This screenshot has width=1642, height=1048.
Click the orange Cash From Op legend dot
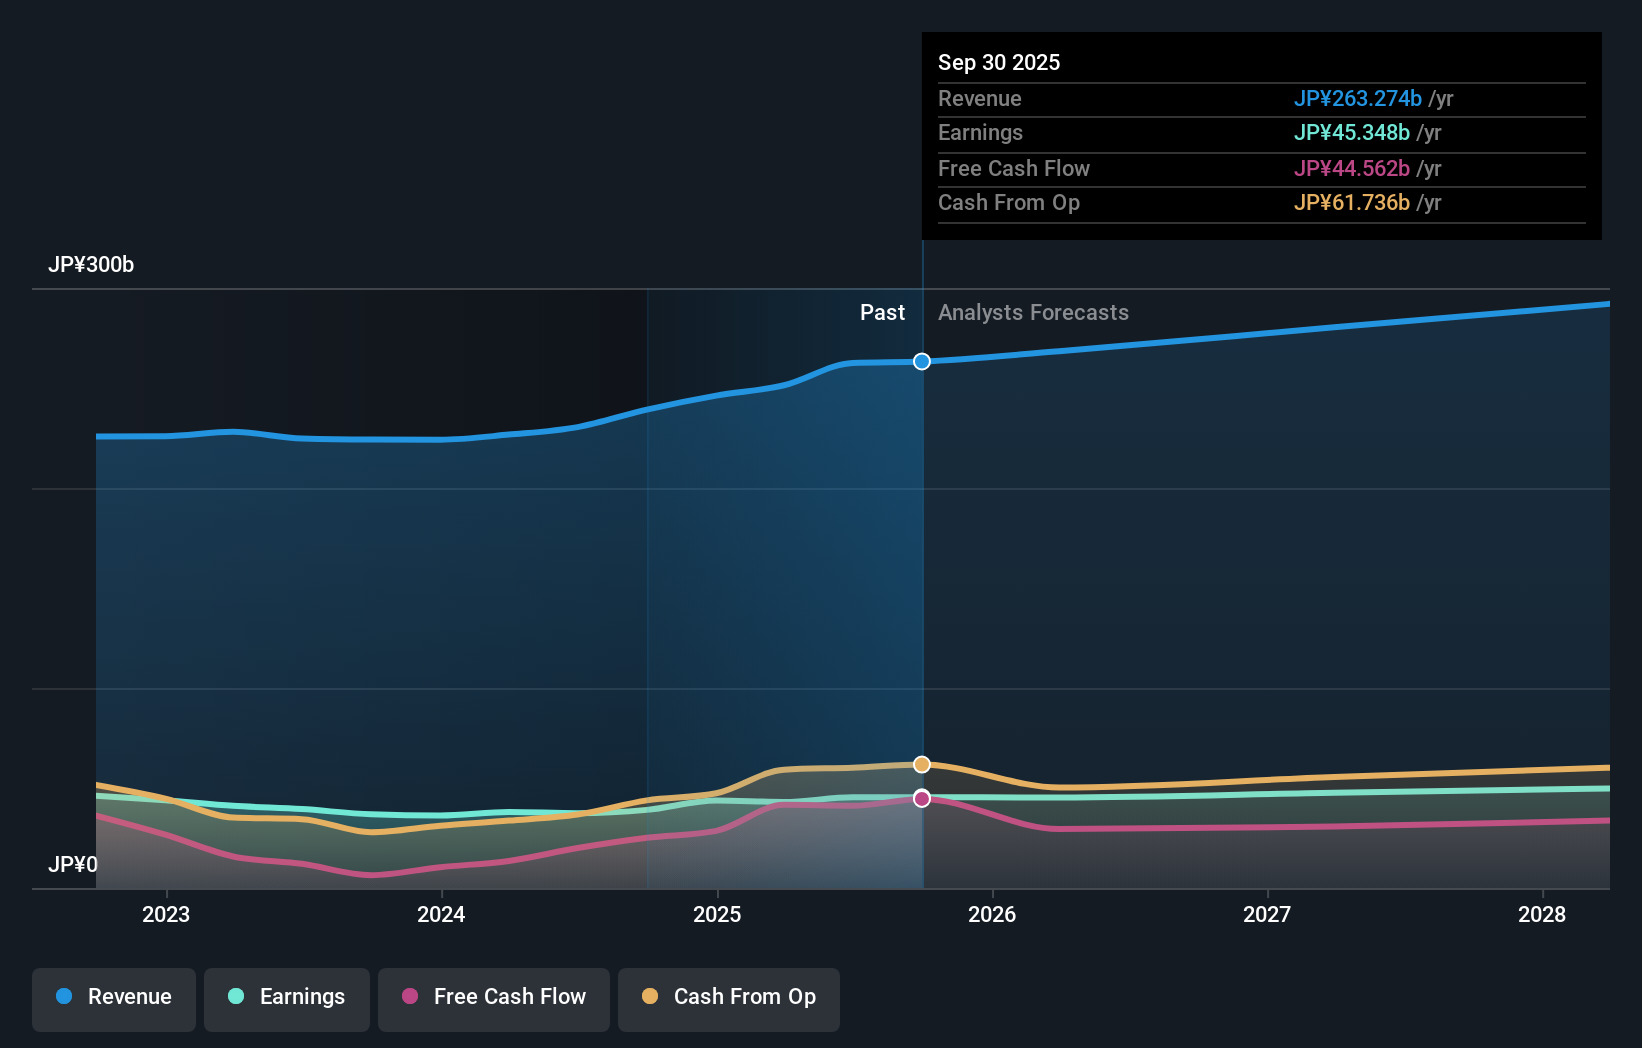click(651, 997)
